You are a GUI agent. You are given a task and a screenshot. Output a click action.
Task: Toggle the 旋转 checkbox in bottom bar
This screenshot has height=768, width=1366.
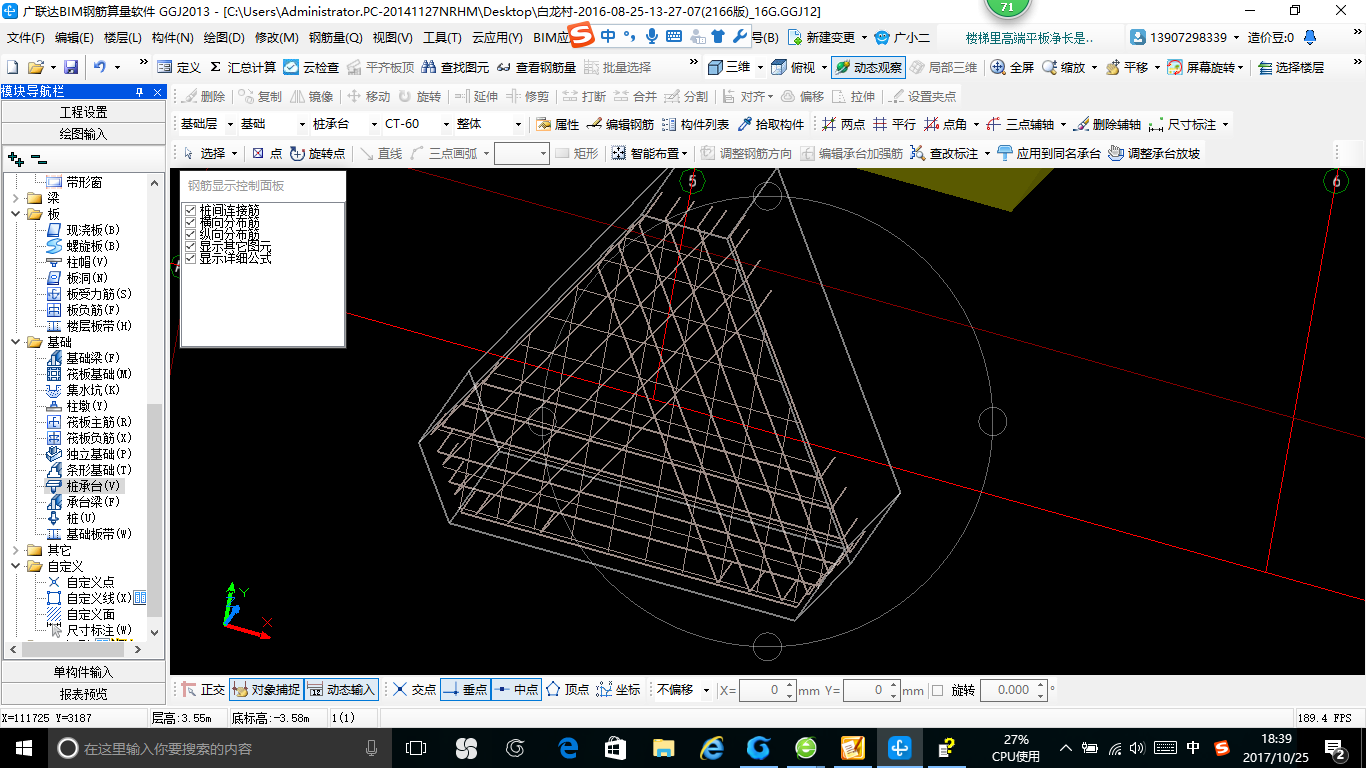[x=937, y=690]
